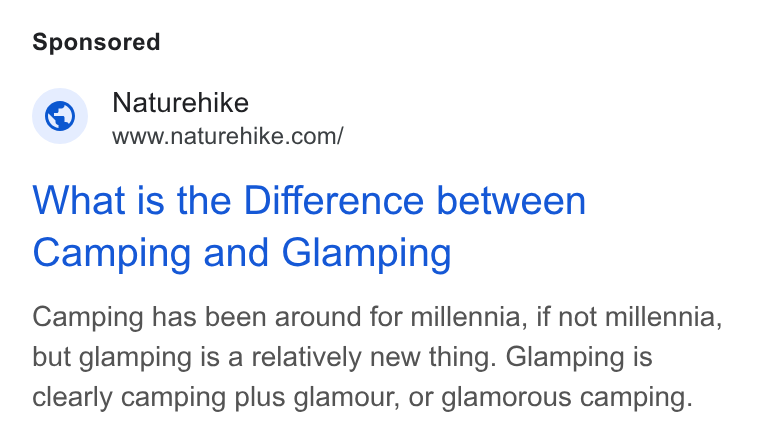The width and height of the screenshot is (760, 438).
Task: Open the www.naturehike.com/ URL
Action: click(x=228, y=136)
